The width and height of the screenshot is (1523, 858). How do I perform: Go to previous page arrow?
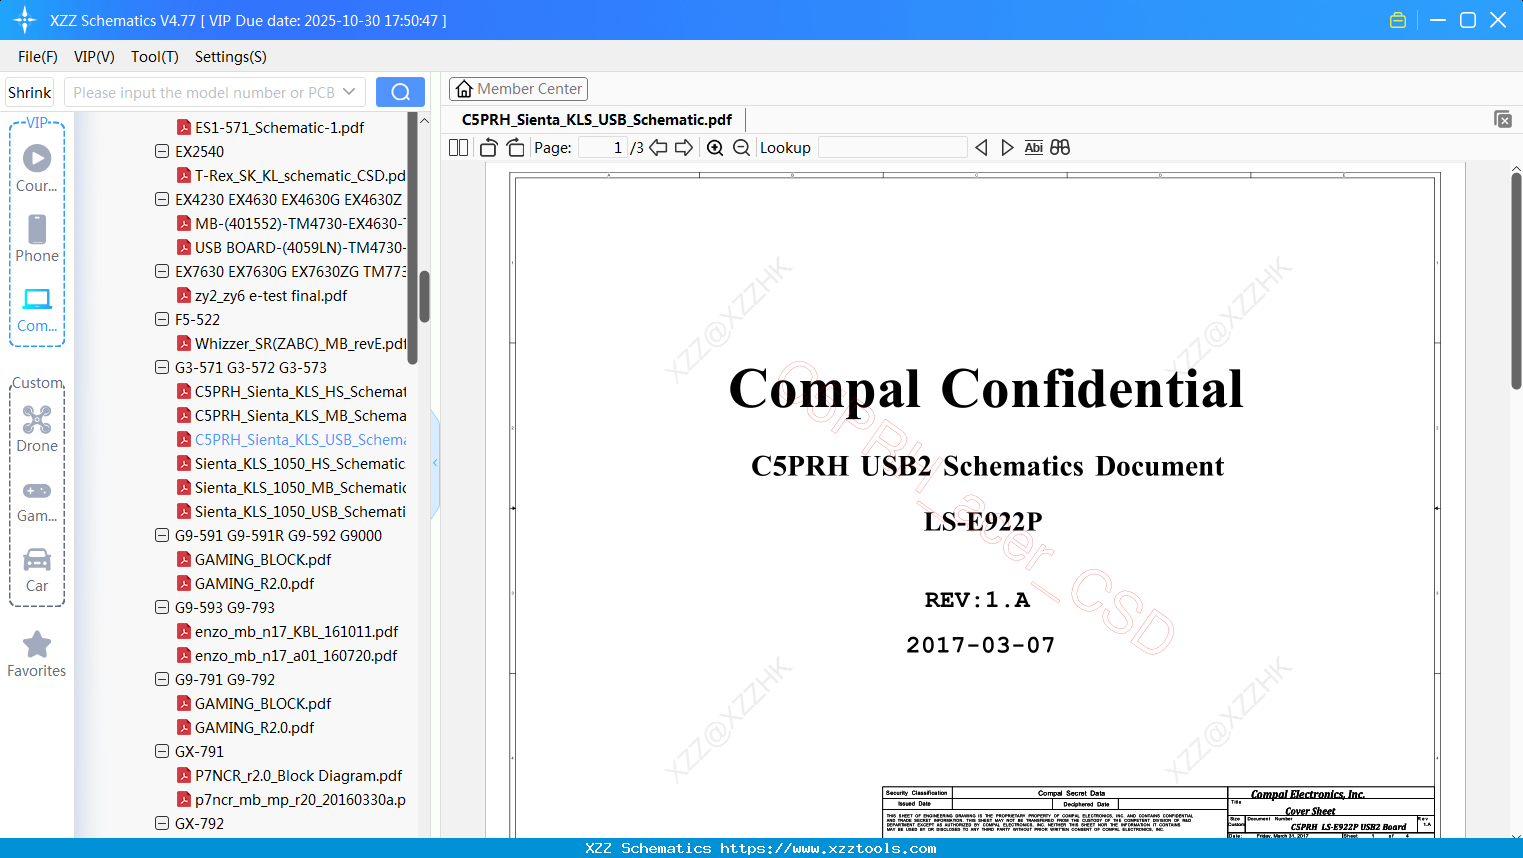658,148
